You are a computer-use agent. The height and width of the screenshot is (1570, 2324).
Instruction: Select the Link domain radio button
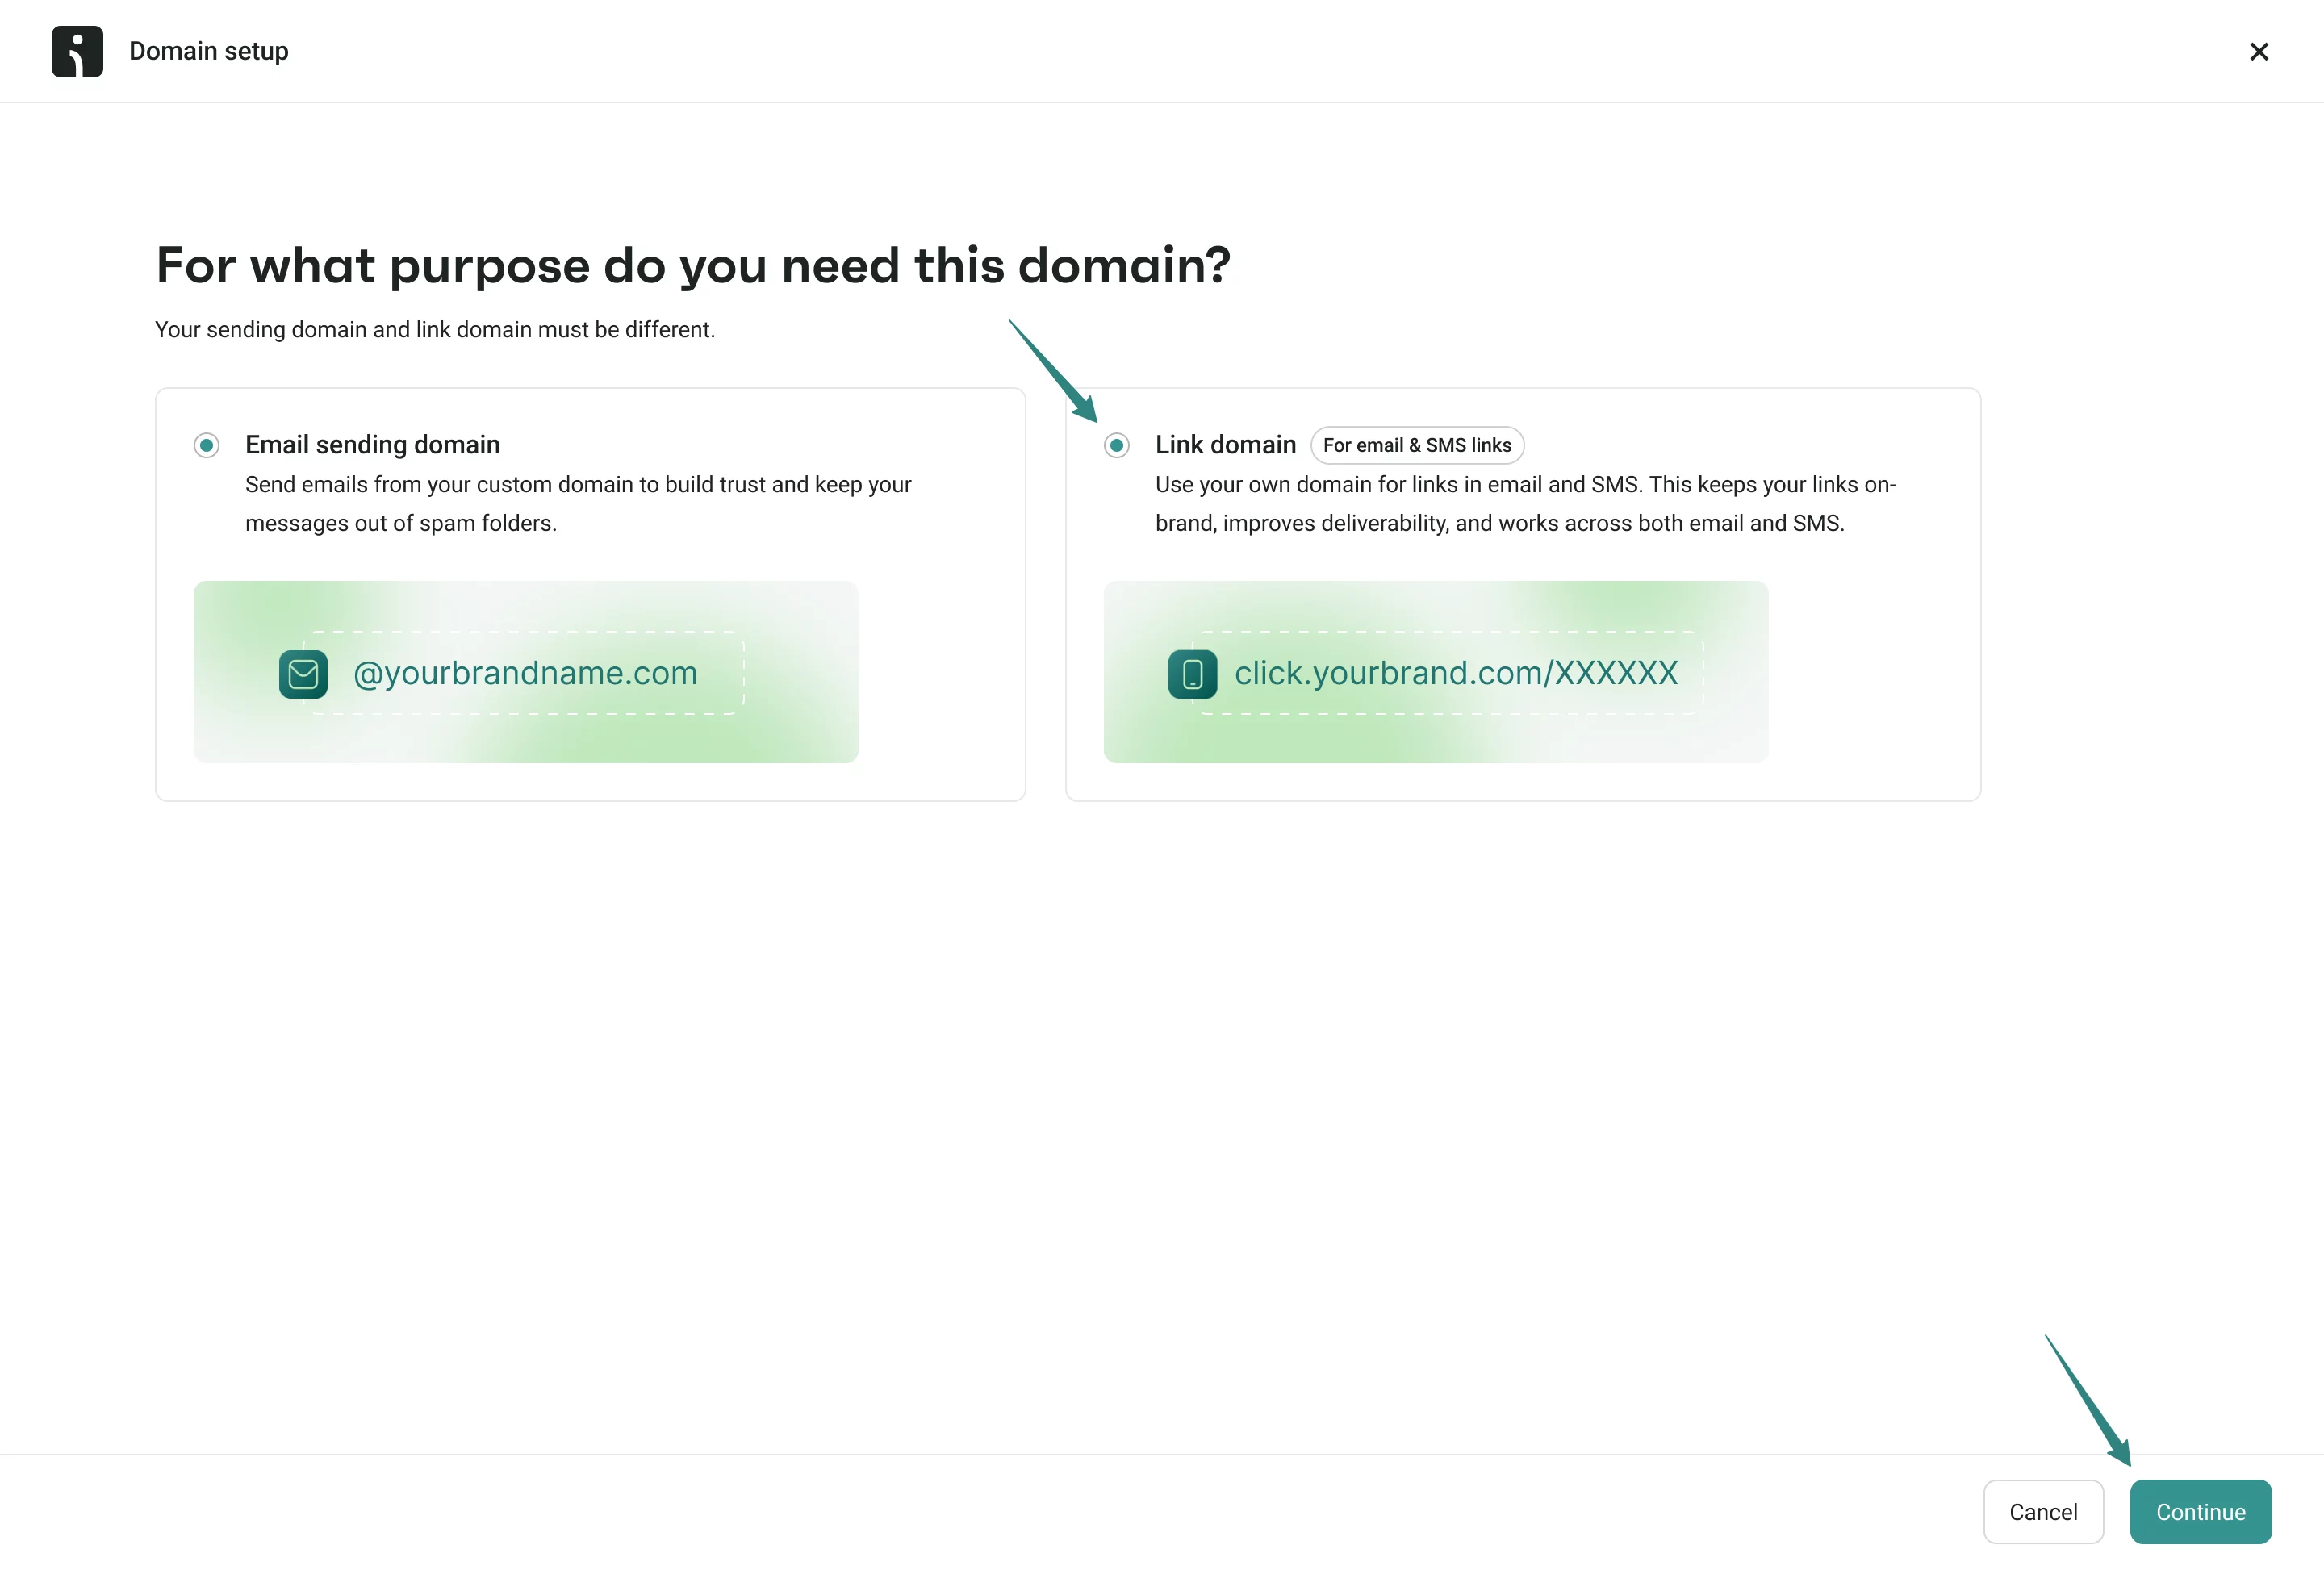[1116, 445]
